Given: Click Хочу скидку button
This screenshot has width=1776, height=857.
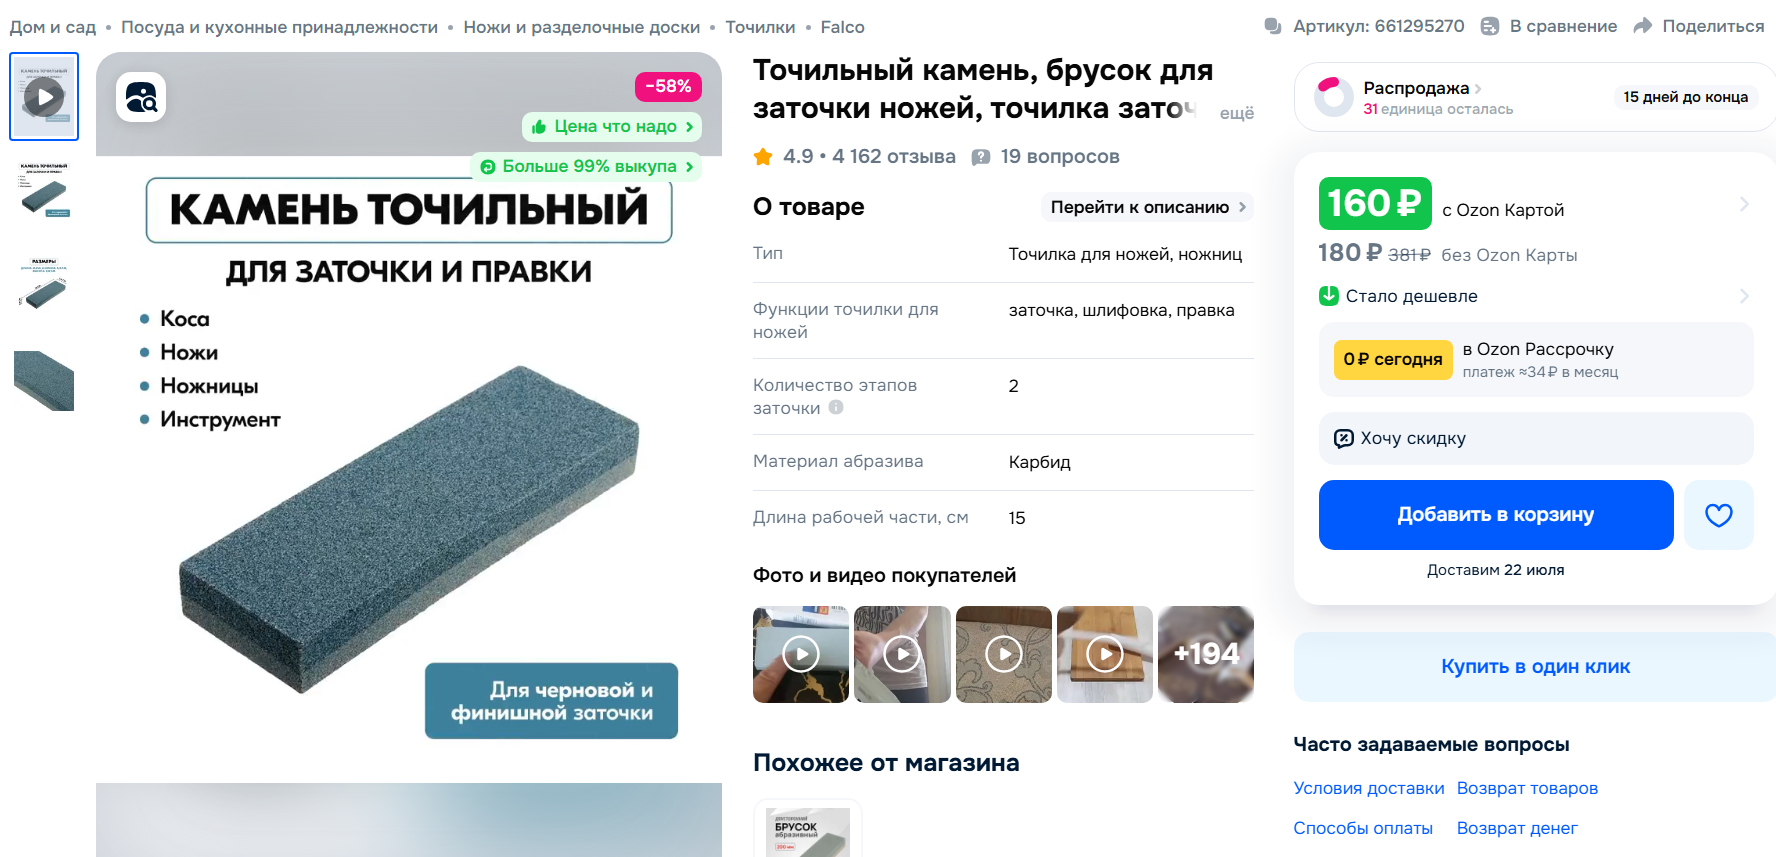Looking at the screenshot, I should [x=1535, y=438].
